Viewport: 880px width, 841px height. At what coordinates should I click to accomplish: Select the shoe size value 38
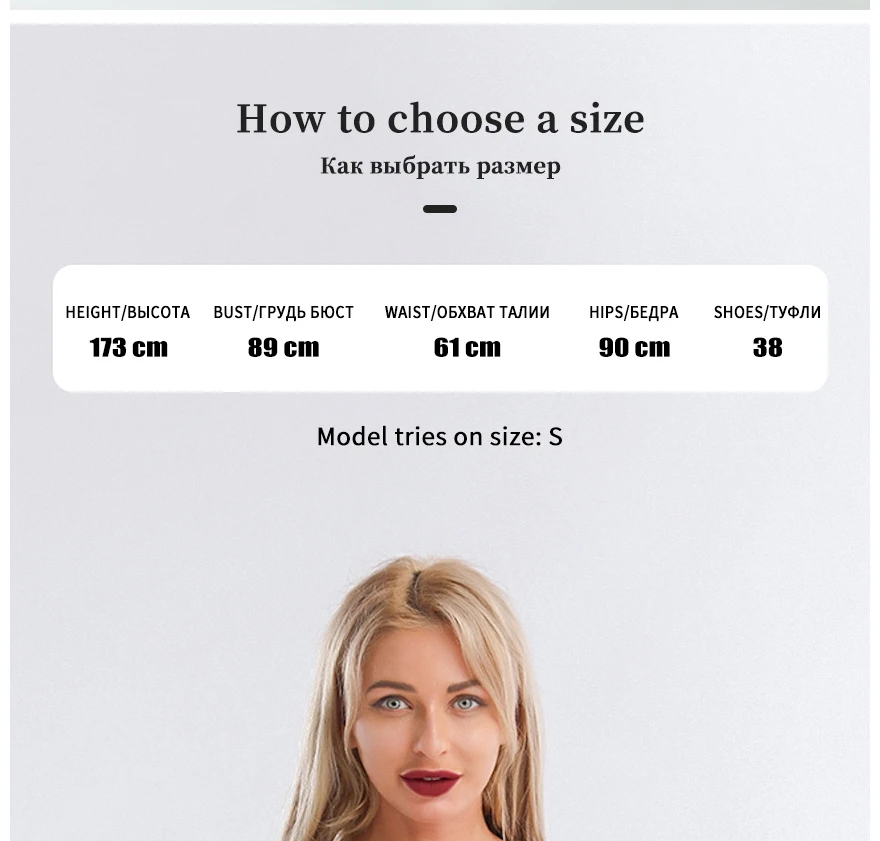tap(767, 347)
